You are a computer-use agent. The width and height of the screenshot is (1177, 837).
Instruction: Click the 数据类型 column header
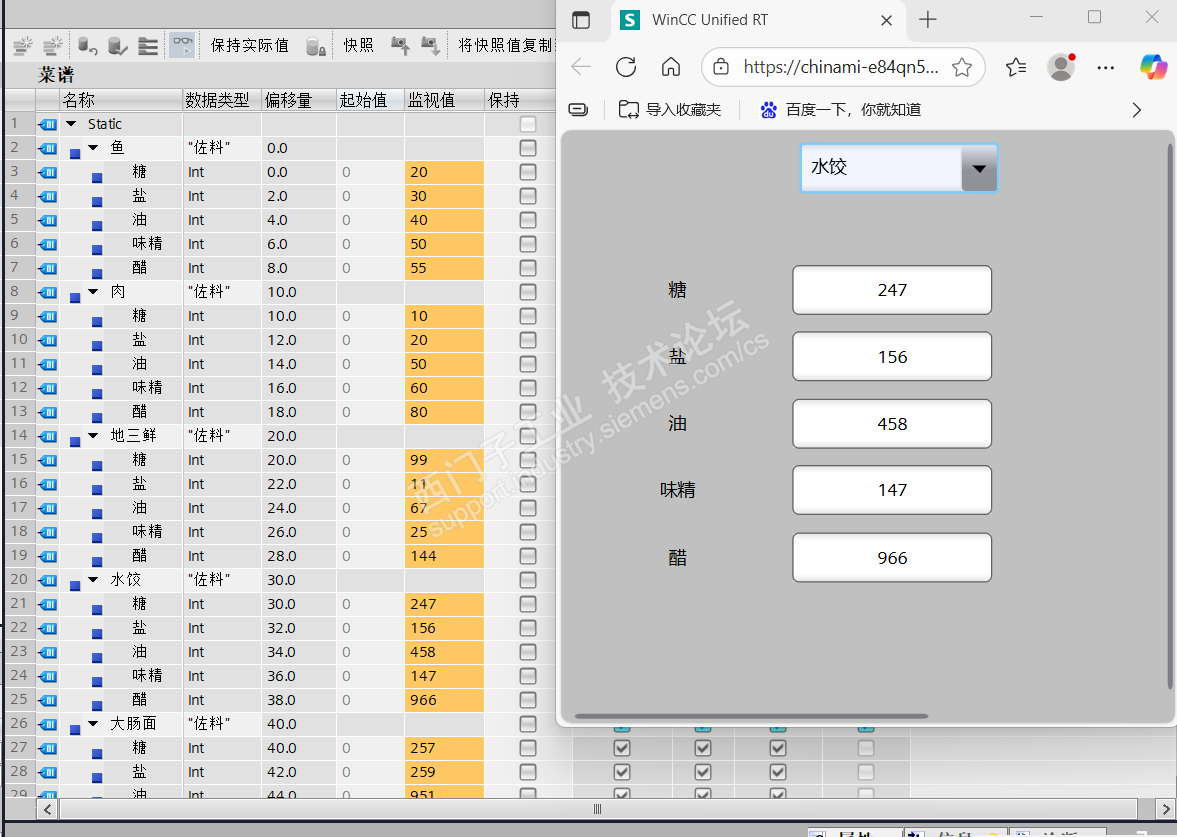(222, 100)
